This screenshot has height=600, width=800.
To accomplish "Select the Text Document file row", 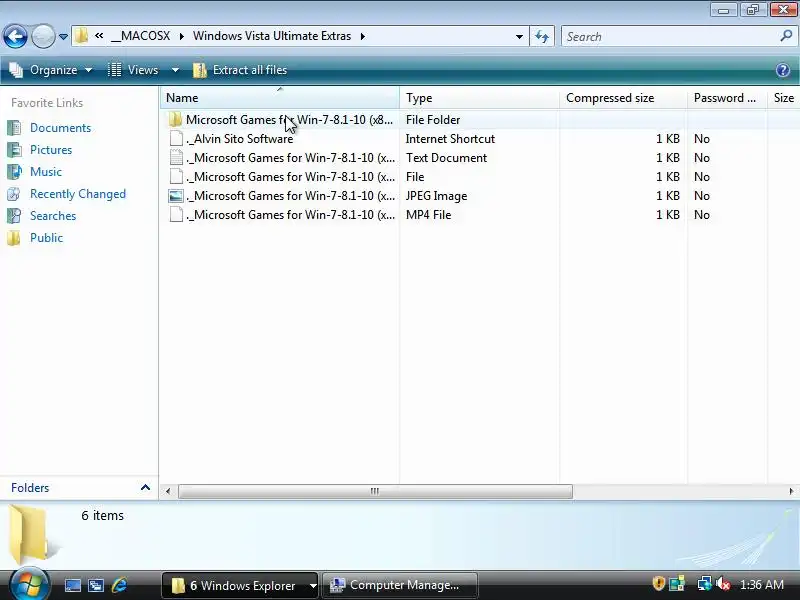I will click(x=480, y=158).
